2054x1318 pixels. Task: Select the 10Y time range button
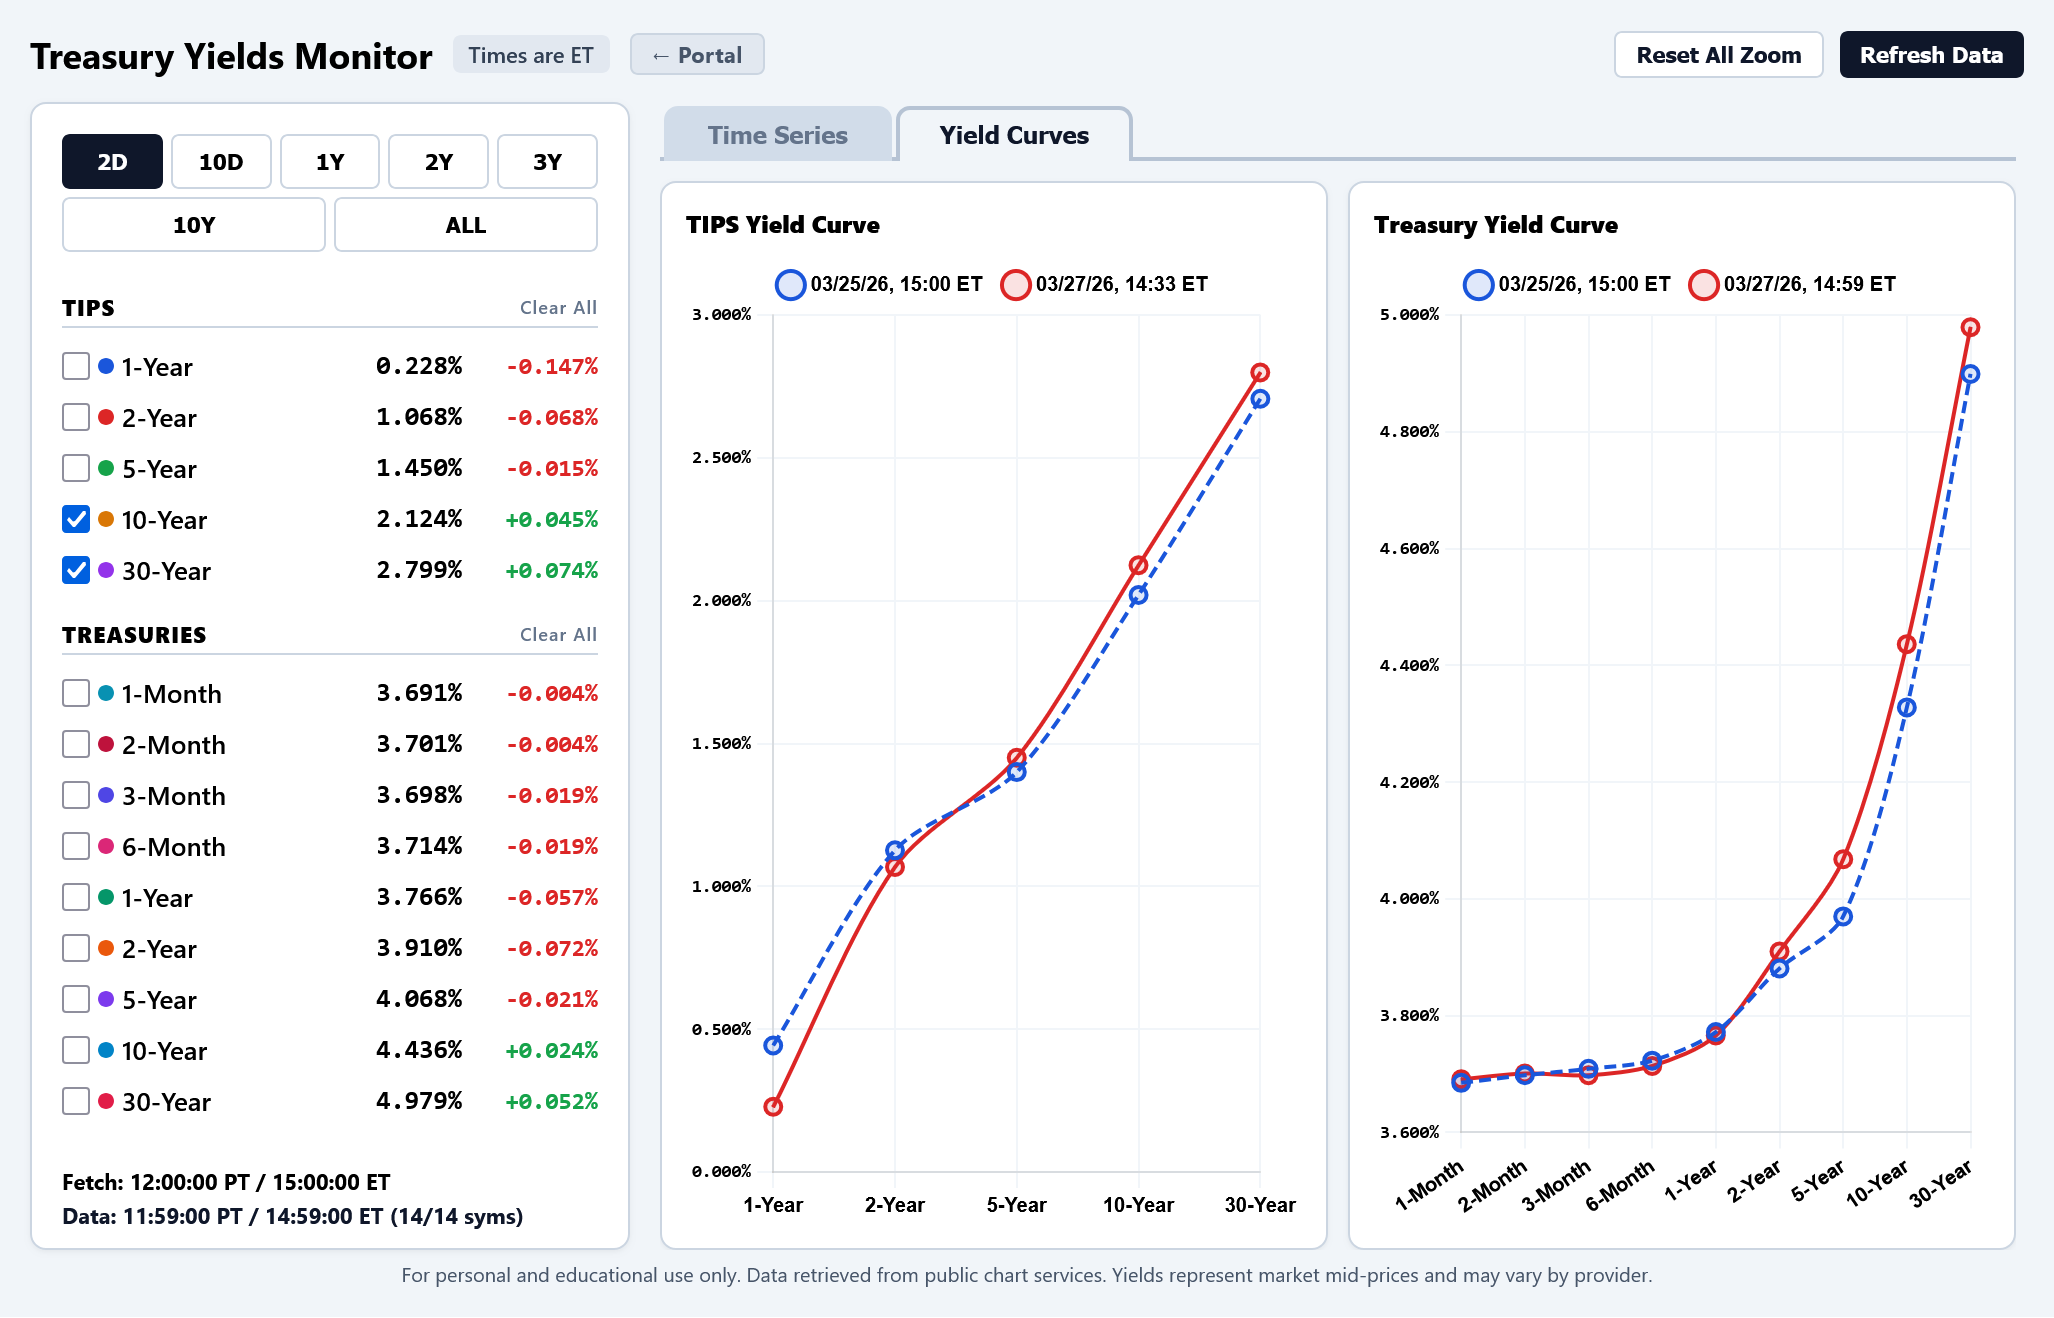pyautogui.click(x=193, y=225)
